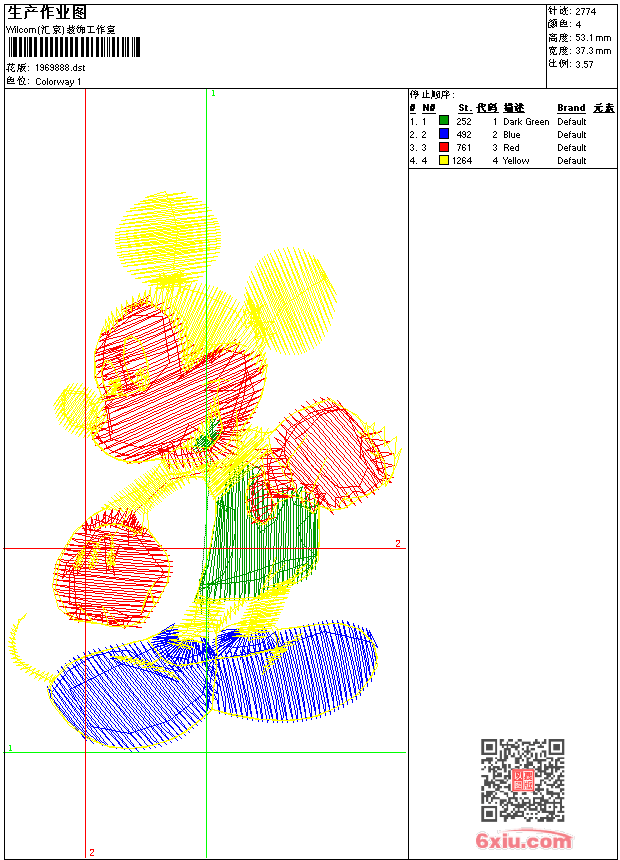Image resolution: width=620 pixels, height=860 pixels.
Task: Click the Blue color swatch
Action: pos(444,134)
